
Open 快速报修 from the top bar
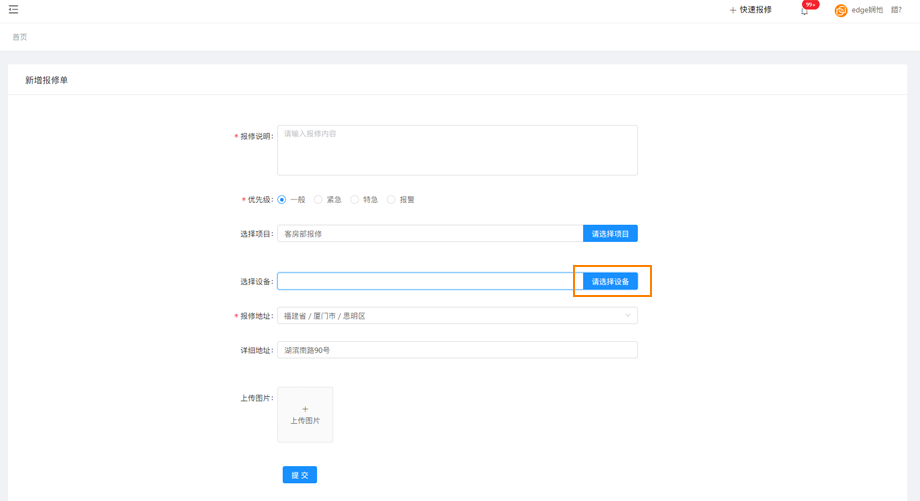point(755,10)
